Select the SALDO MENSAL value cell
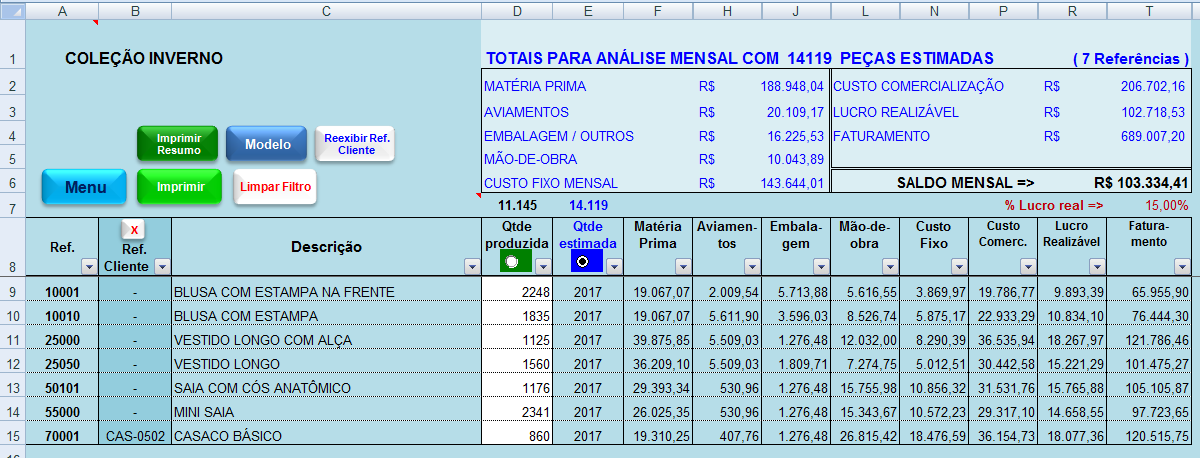This screenshot has height=458, width=1200. point(1140,183)
